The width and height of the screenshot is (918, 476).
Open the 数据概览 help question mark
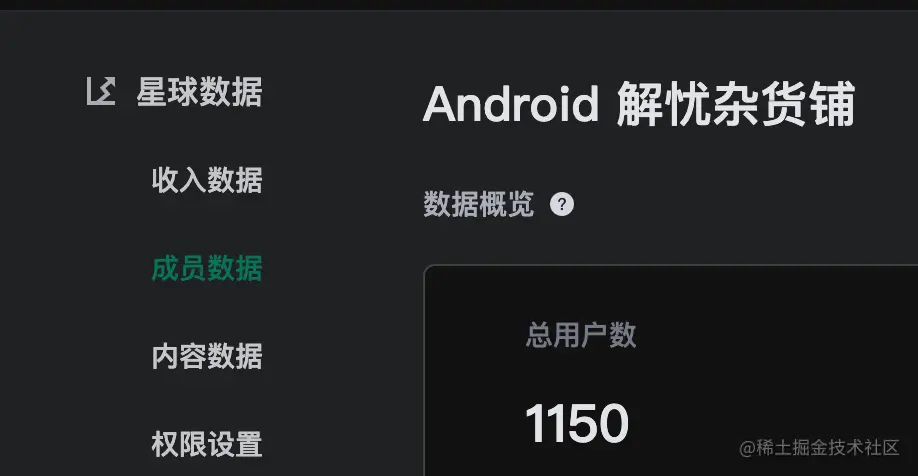click(561, 204)
